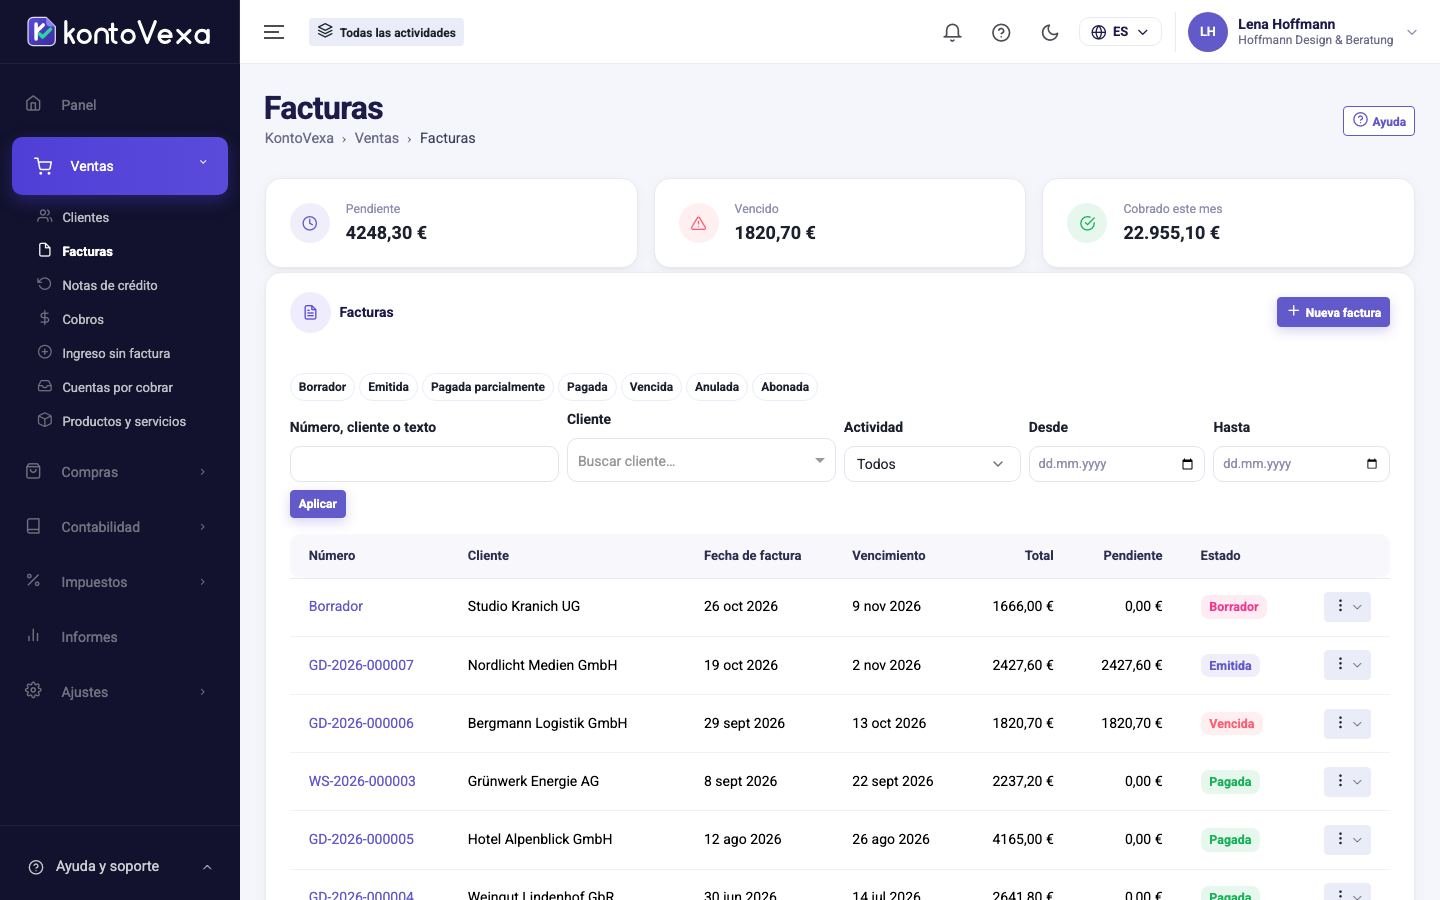Filter by Anulada status chip
The width and height of the screenshot is (1440, 900).
coord(717,387)
